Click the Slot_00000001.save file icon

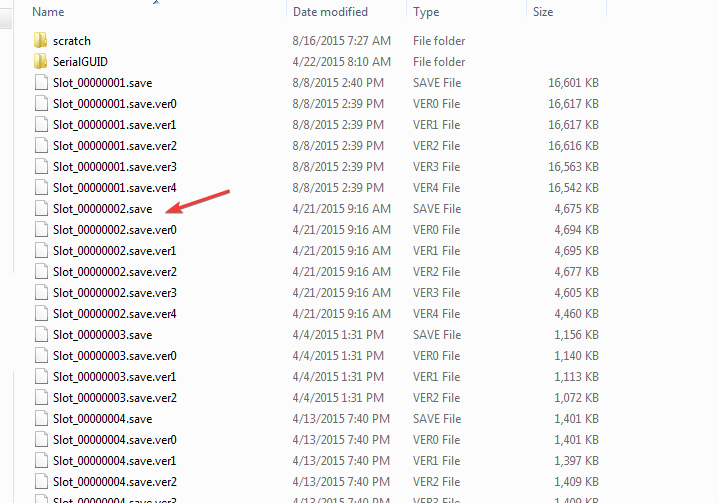coord(41,83)
